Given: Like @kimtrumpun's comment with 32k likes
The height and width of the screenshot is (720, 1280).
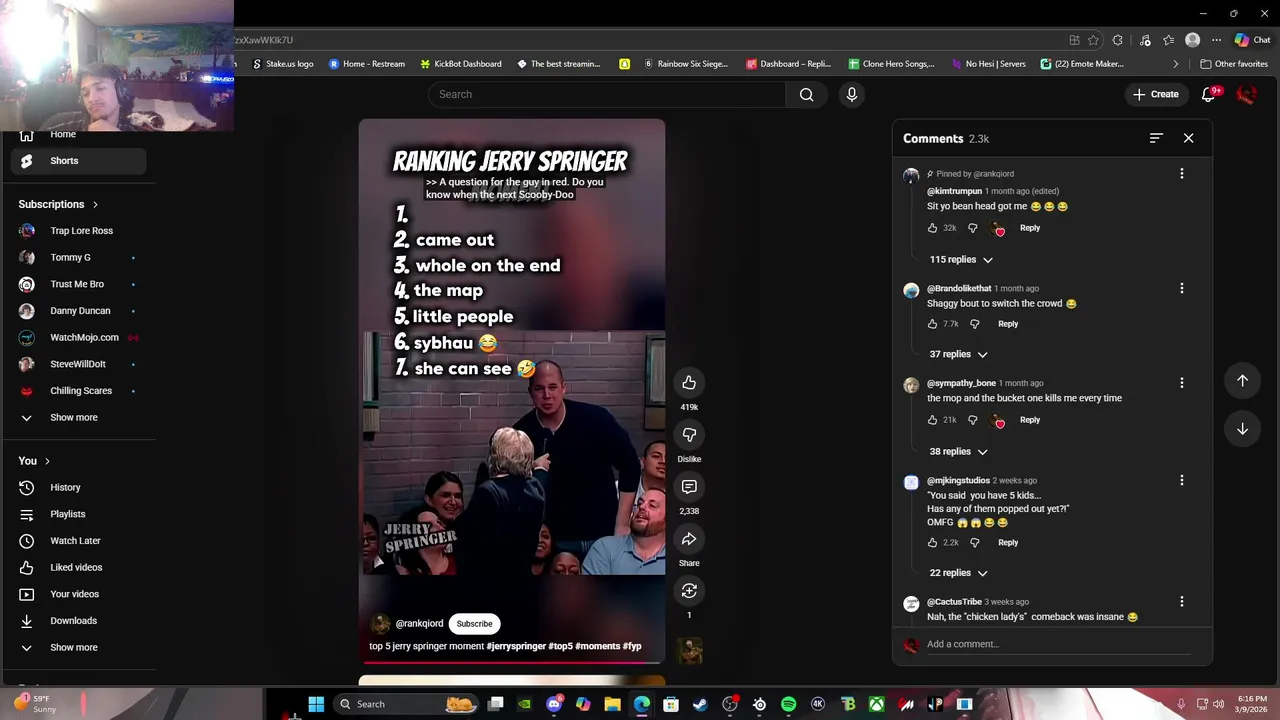Looking at the screenshot, I should coord(932,228).
